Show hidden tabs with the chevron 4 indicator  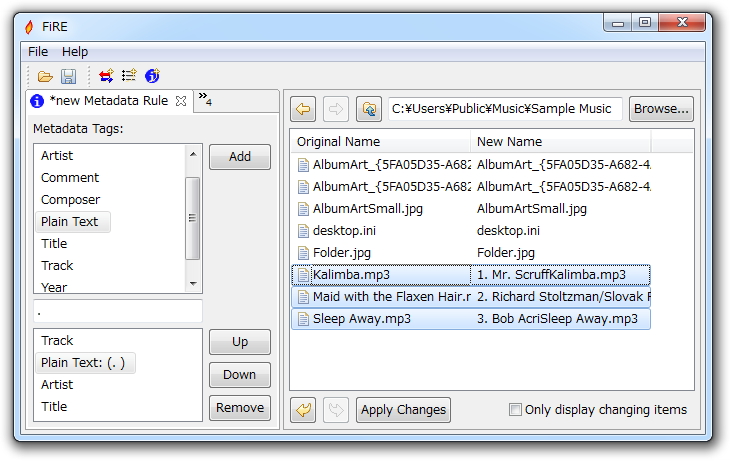[205, 99]
